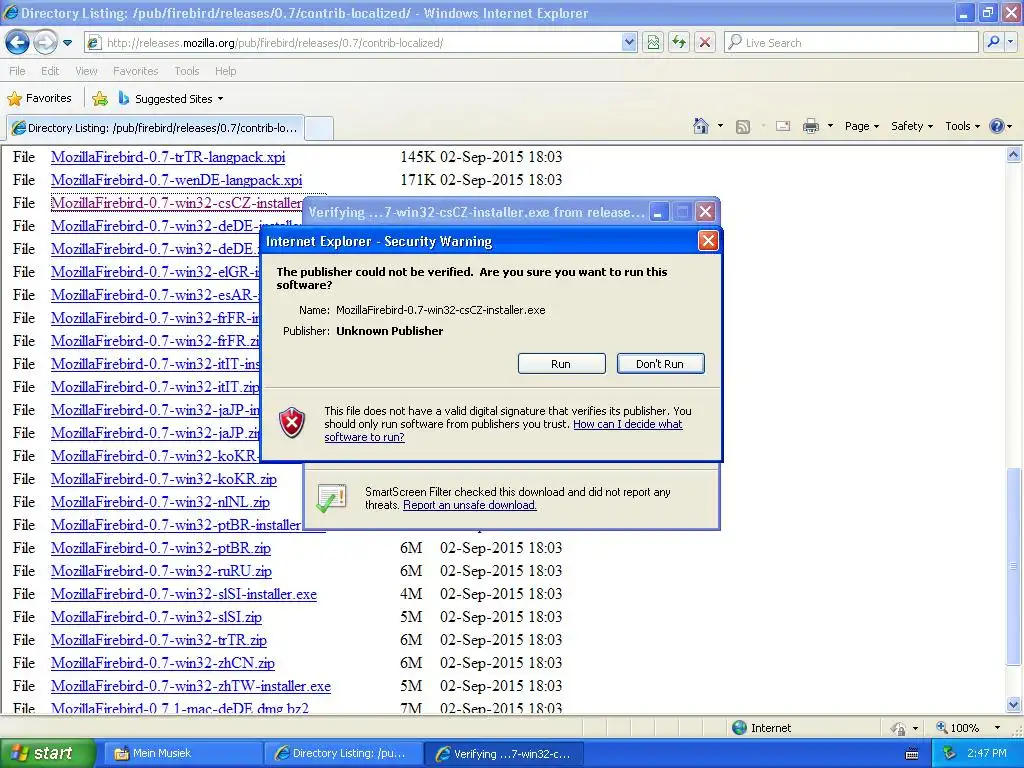Click the red shield warning icon
Screen dimensions: 1024x768
[292, 423]
